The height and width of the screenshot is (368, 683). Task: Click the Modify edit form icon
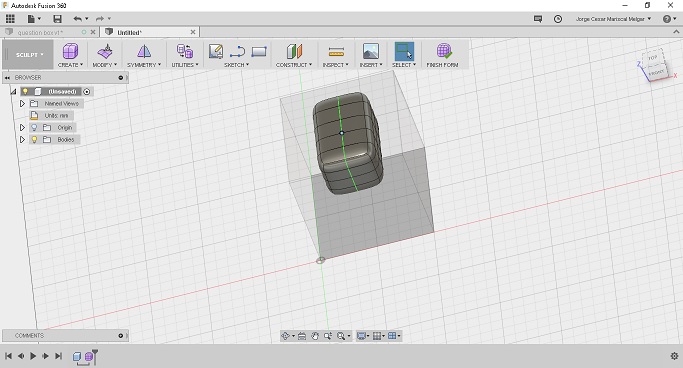pos(105,51)
